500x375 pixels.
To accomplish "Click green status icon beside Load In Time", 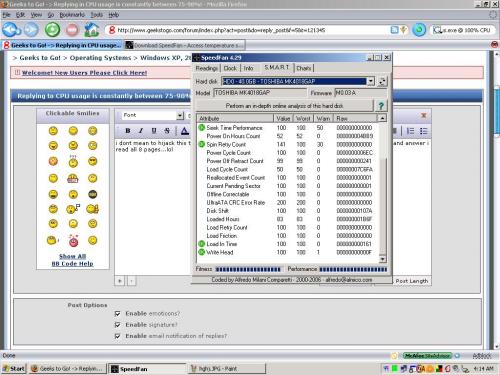I will [201, 244].
